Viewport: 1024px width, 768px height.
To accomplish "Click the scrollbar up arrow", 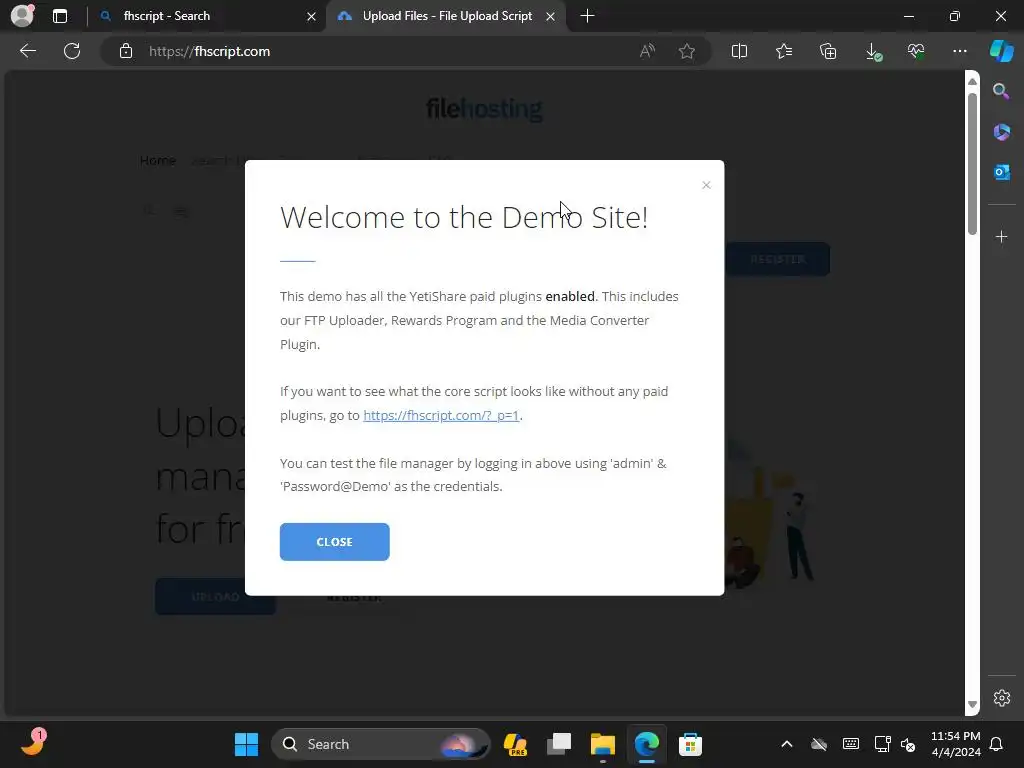I will (972, 81).
